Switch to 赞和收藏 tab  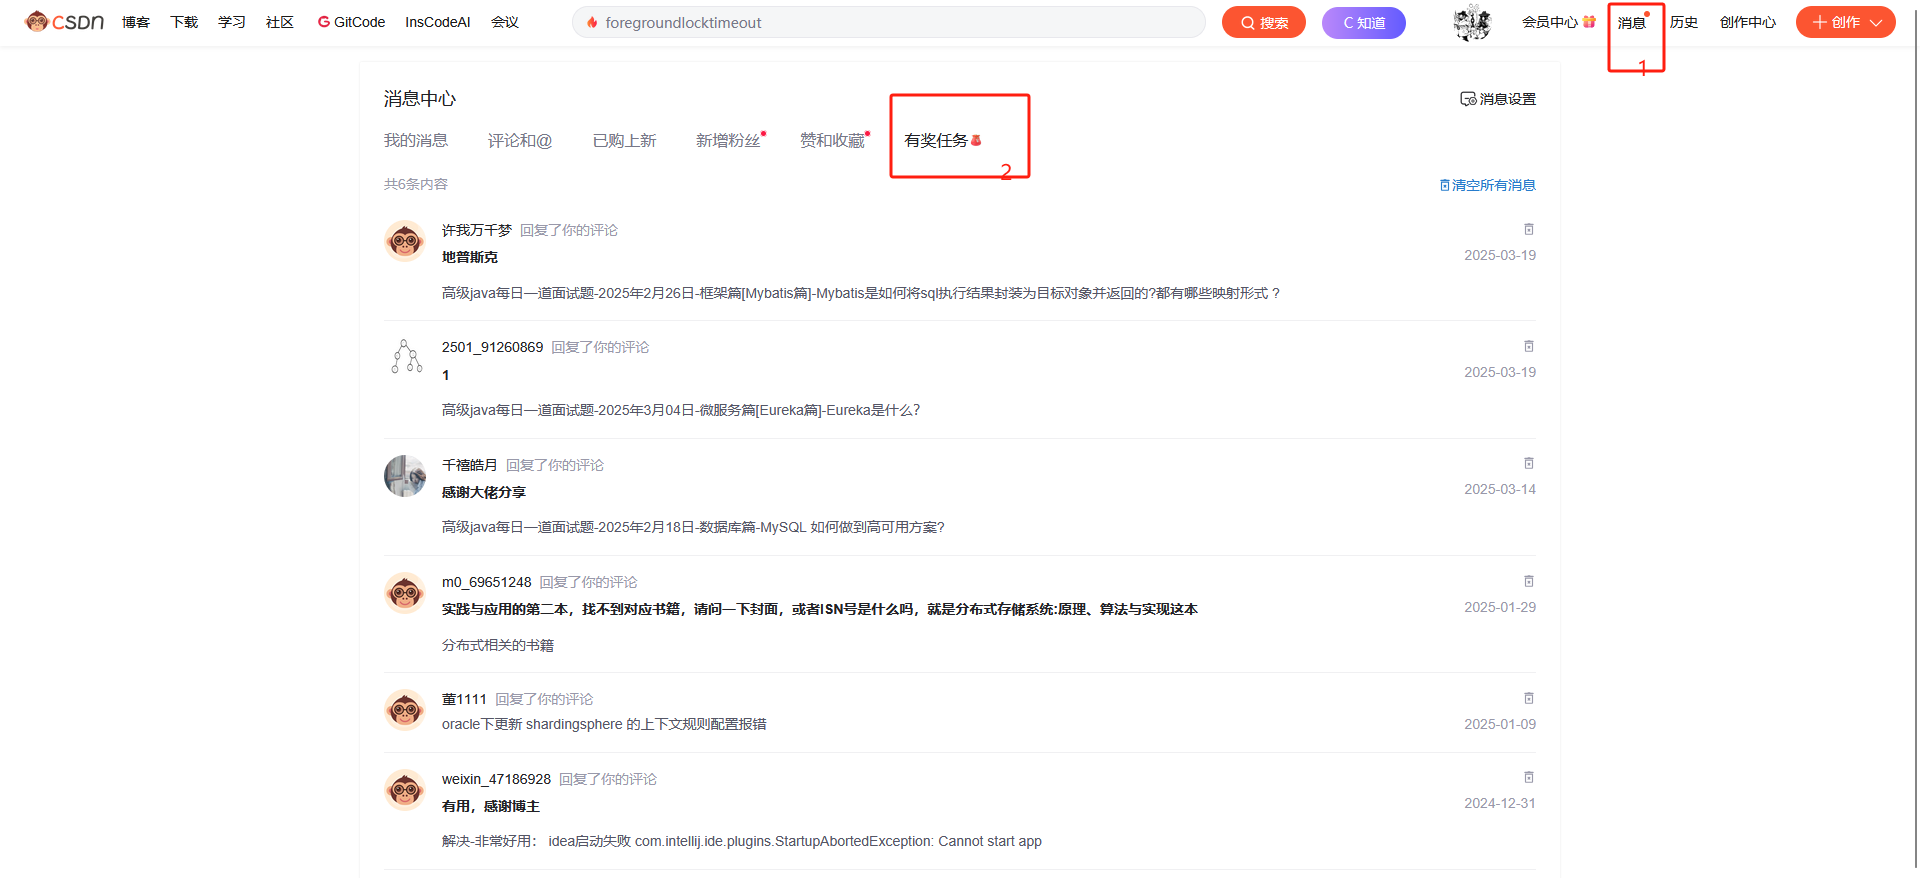point(832,141)
